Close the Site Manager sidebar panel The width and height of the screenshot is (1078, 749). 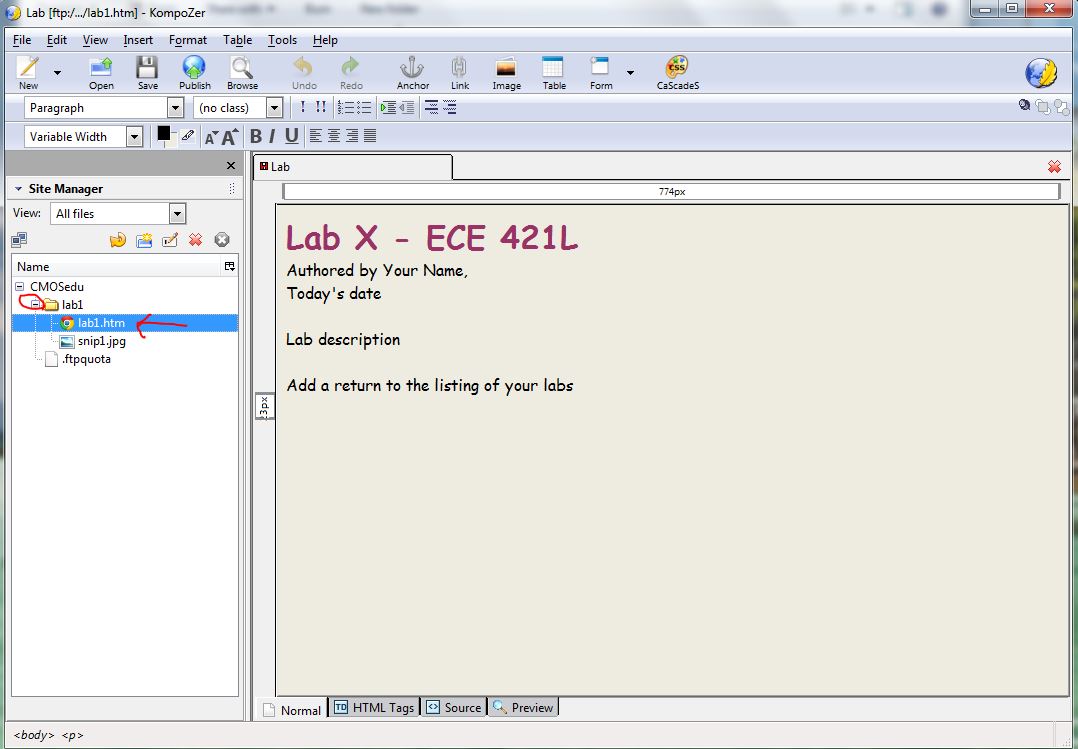tap(231, 166)
